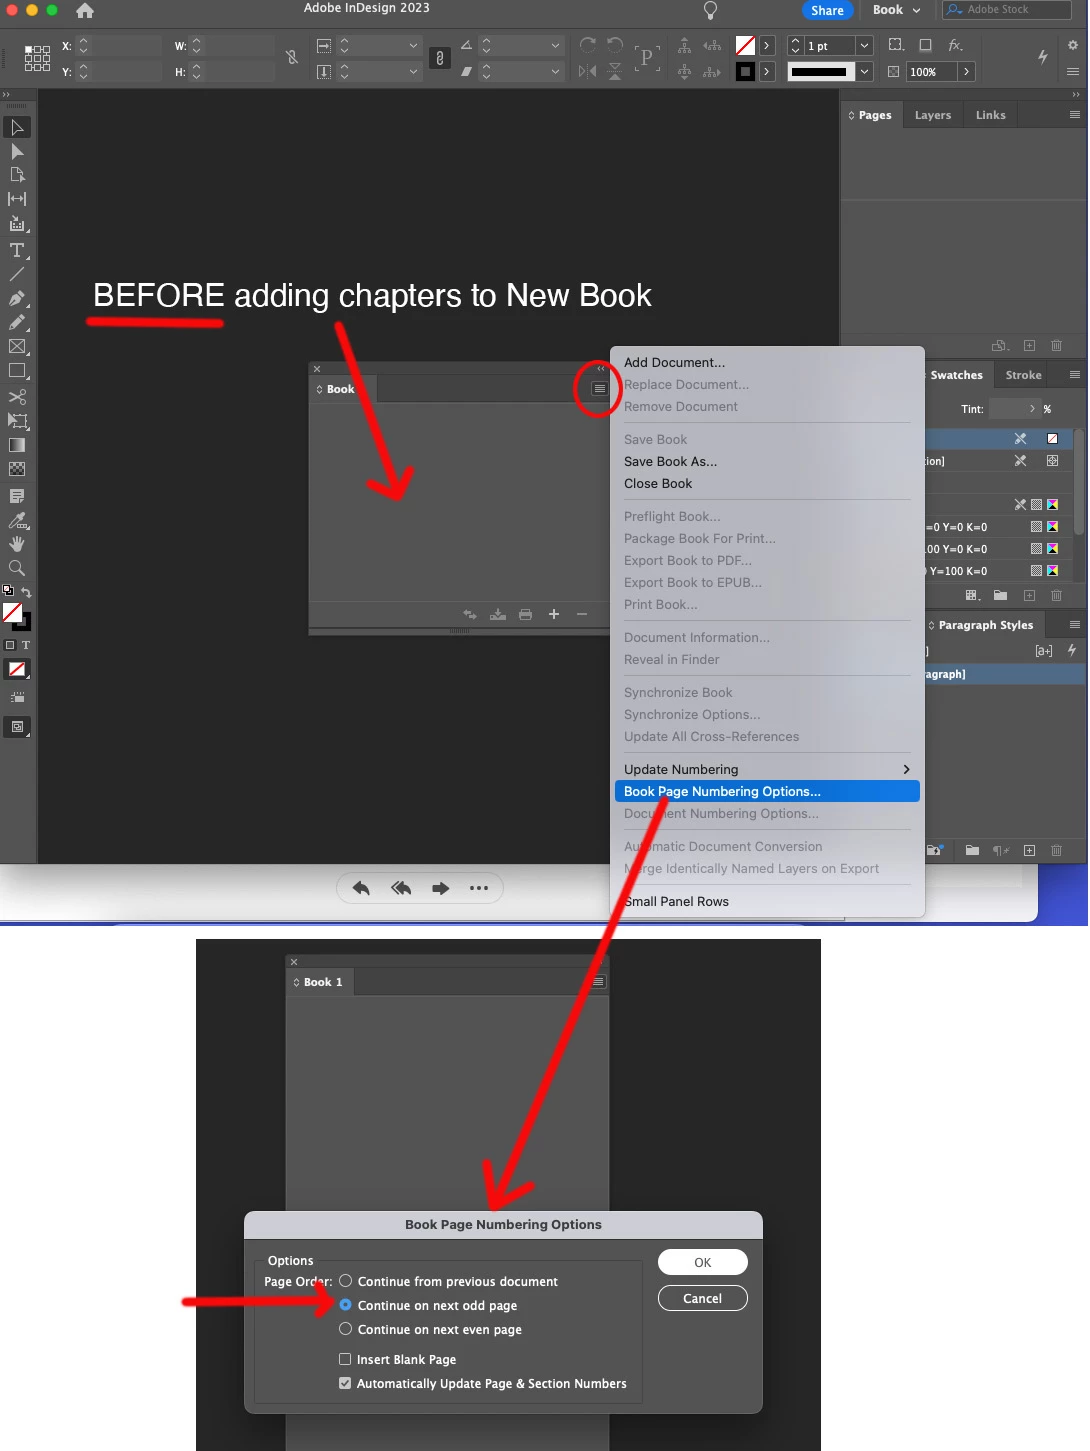Open stroke weight 1 pt dropdown
Viewport: 1090px width, 1451px height.
(864, 46)
